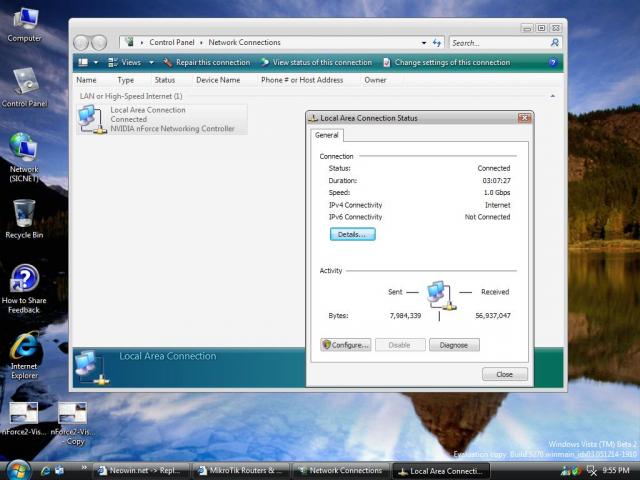Select the Local Area Connection item icon
The height and width of the screenshot is (480, 640).
click(x=93, y=119)
